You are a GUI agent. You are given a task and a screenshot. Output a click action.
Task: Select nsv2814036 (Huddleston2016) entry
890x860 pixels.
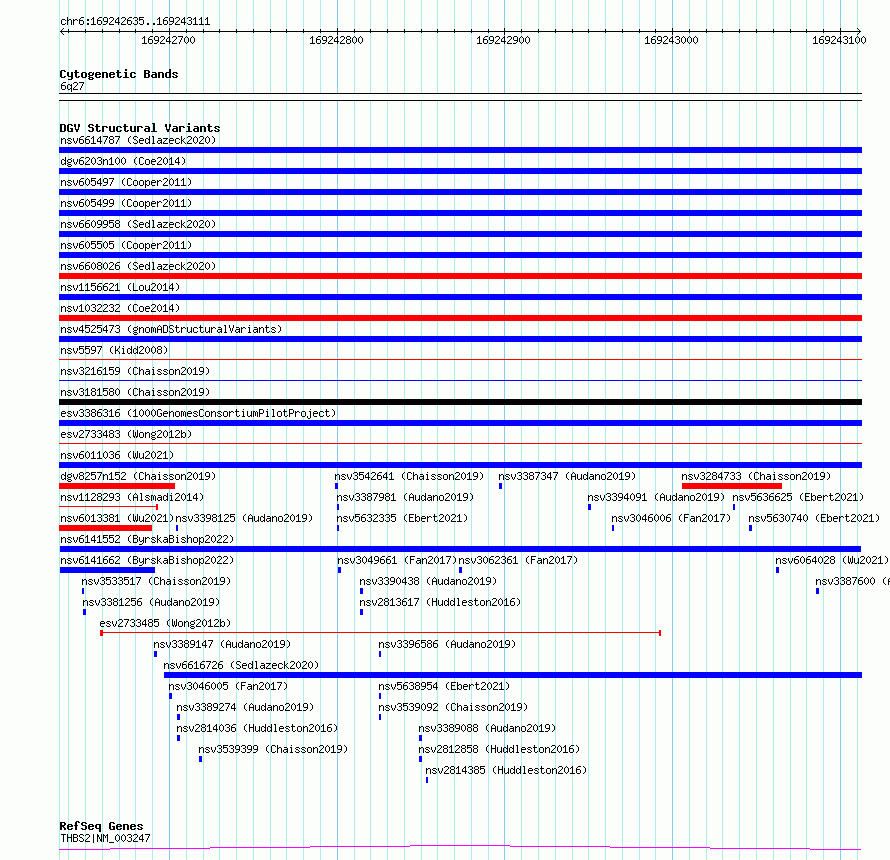257,728
